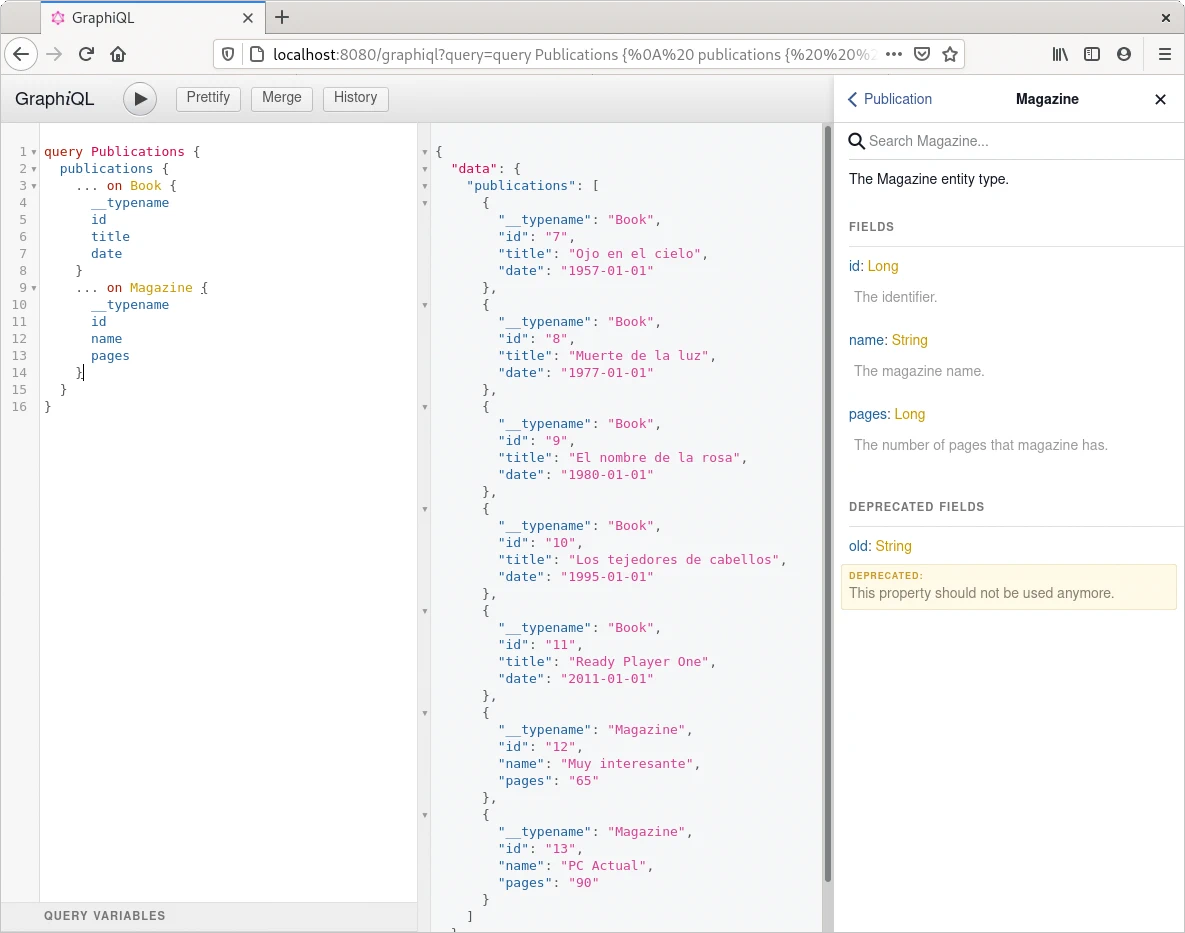The image size is (1185, 933).
Task: Collapse the publications array in the results pane
Action: pyautogui.click(x=425, y=186)
